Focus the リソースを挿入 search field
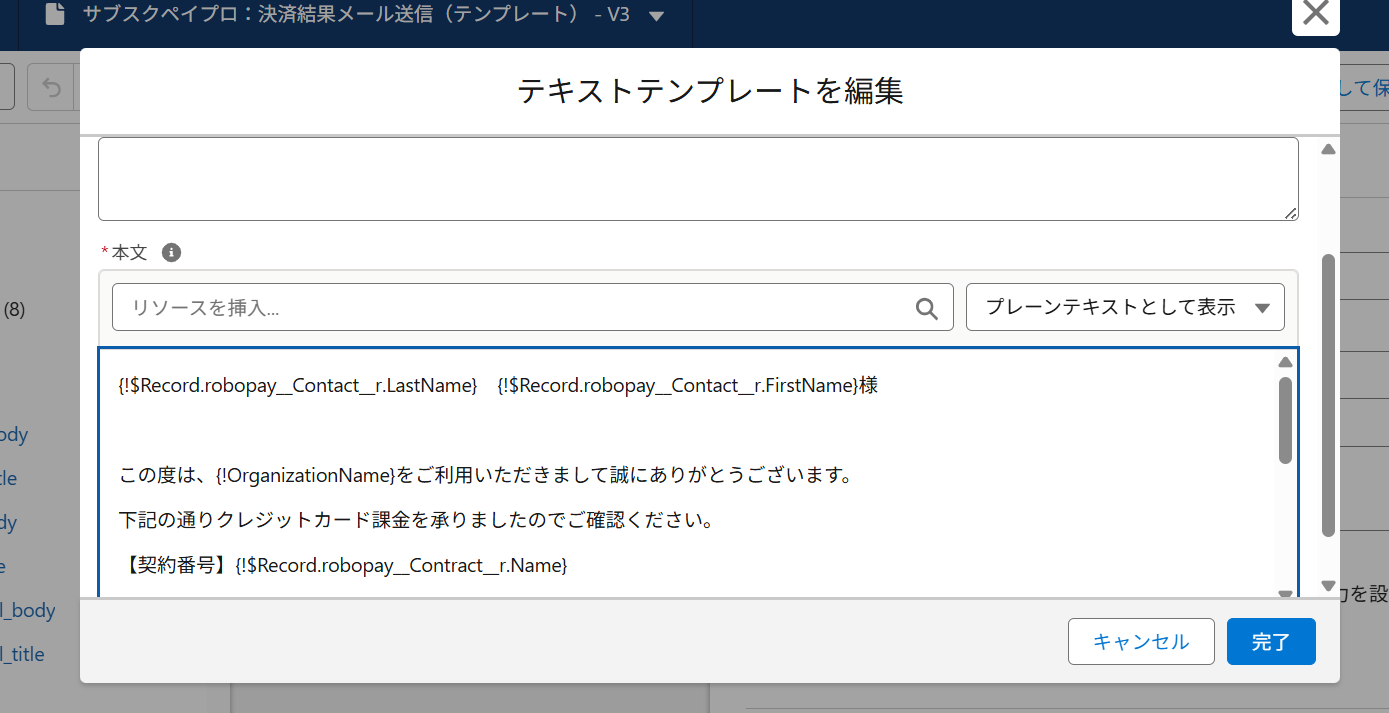This screenshot has width=1389, height=713. pos(510,308)
